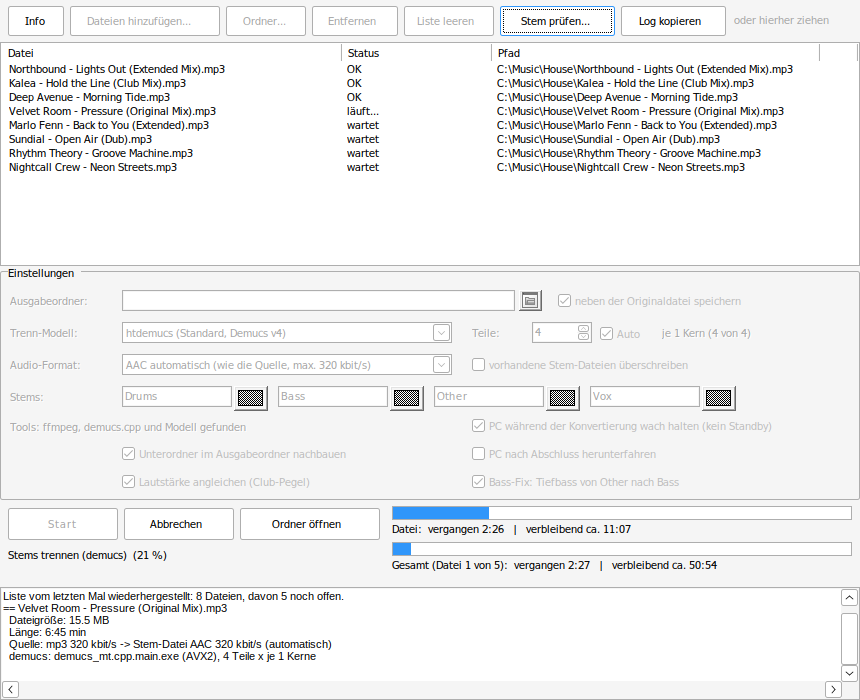Click the 'Ordner...' button

[x=265, y=21]
